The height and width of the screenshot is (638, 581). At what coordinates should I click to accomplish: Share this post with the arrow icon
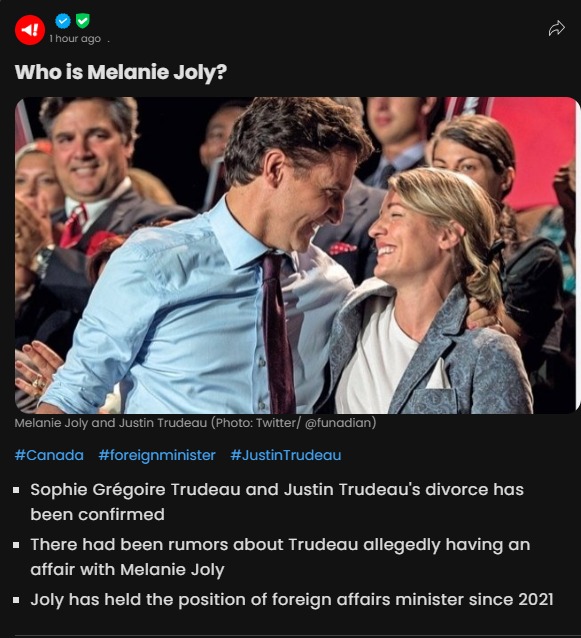click(x=556, y=28)
